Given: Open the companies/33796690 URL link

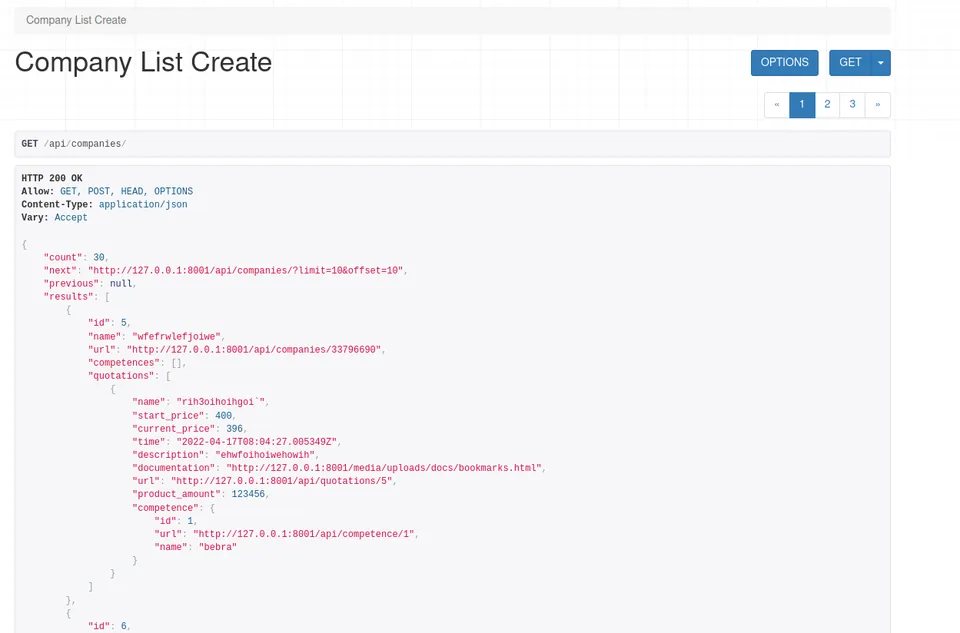Looking at the screenshot, I should pyautogui.click(x=254, y=350).
